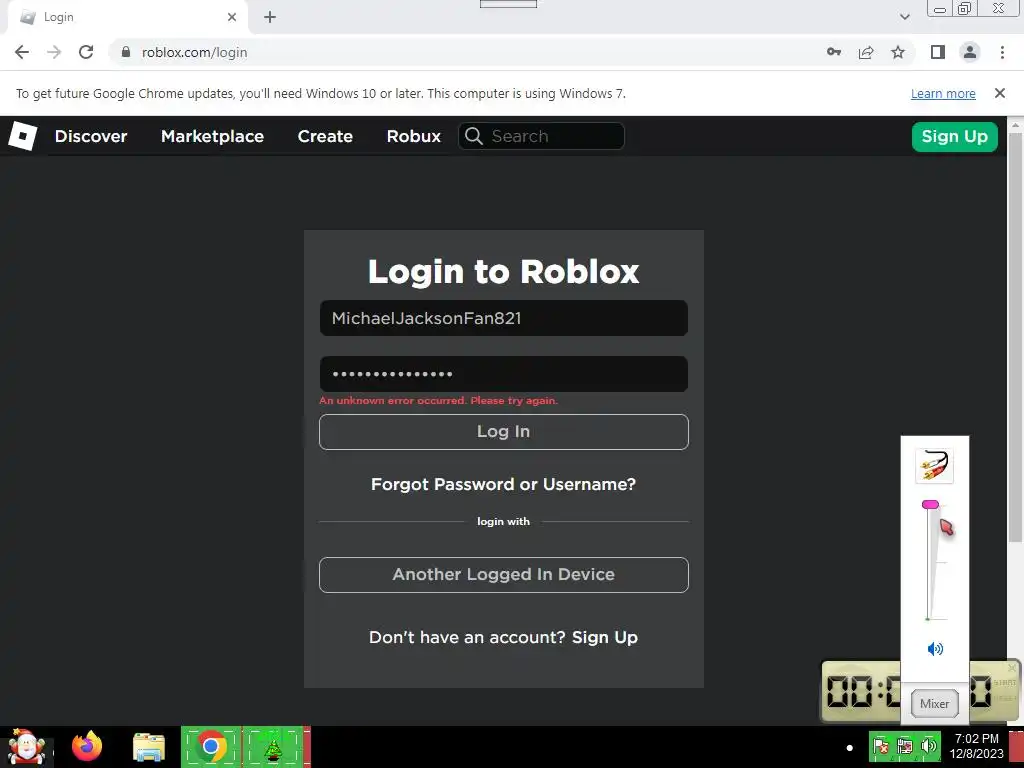The image size is (1024, 768).
Task: Open the audio device cable icon
Action: tap(934, 466)
